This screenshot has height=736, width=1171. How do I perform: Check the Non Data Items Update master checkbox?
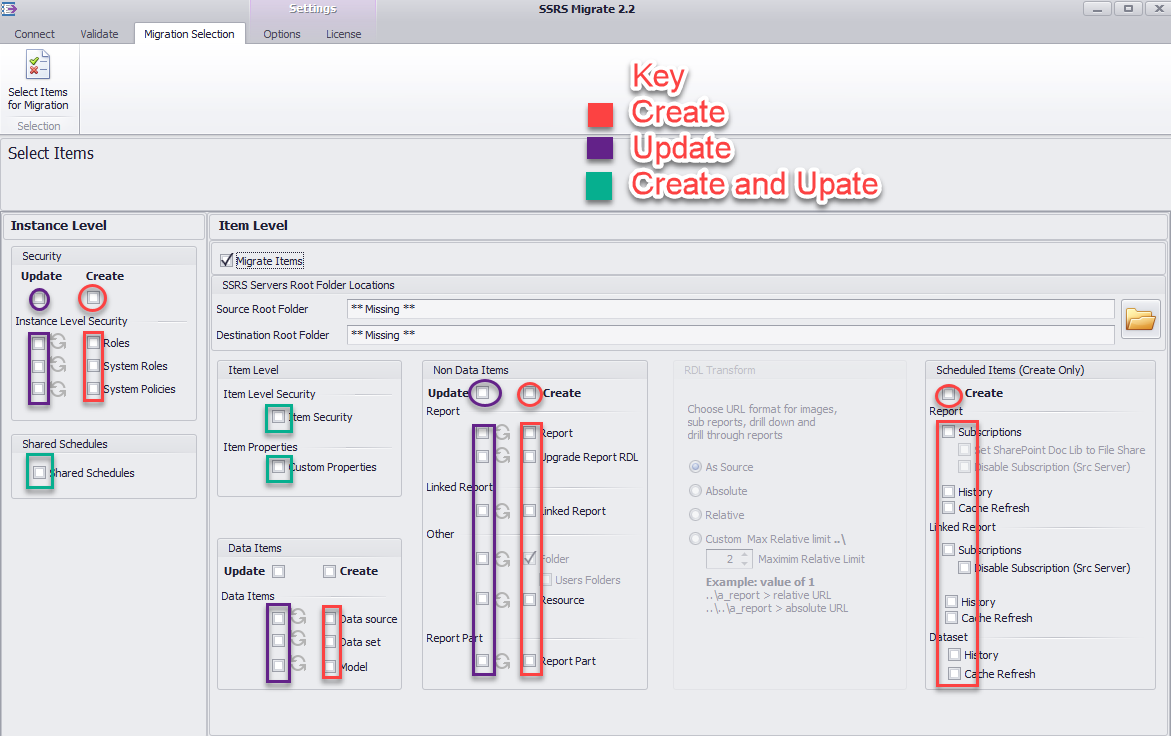483,392
